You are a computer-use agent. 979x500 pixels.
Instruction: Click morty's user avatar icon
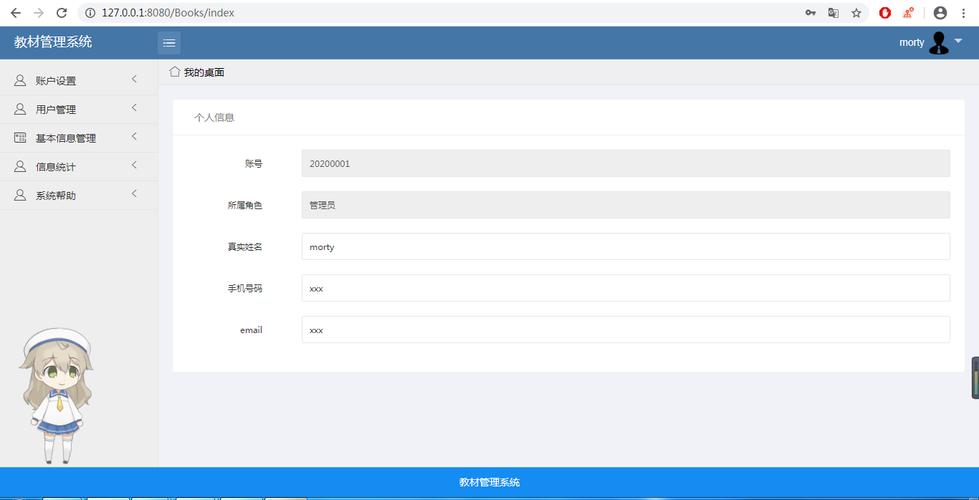[x=938, y=42]
